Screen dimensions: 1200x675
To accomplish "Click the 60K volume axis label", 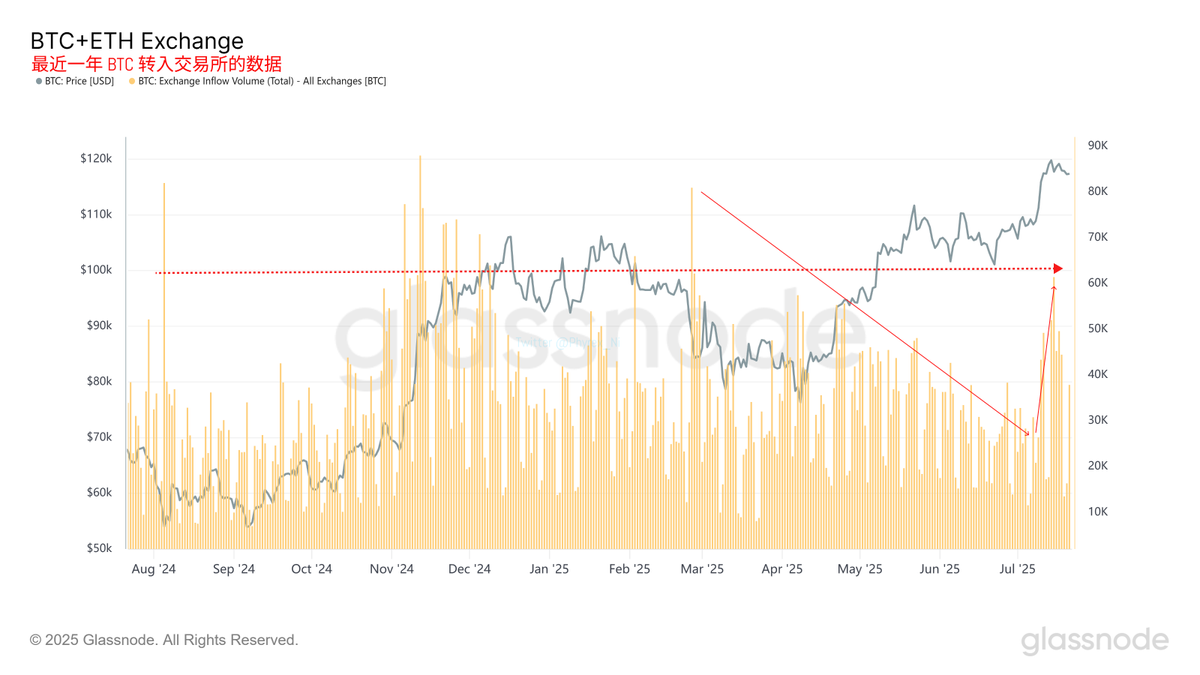I will click(1098, 283).
